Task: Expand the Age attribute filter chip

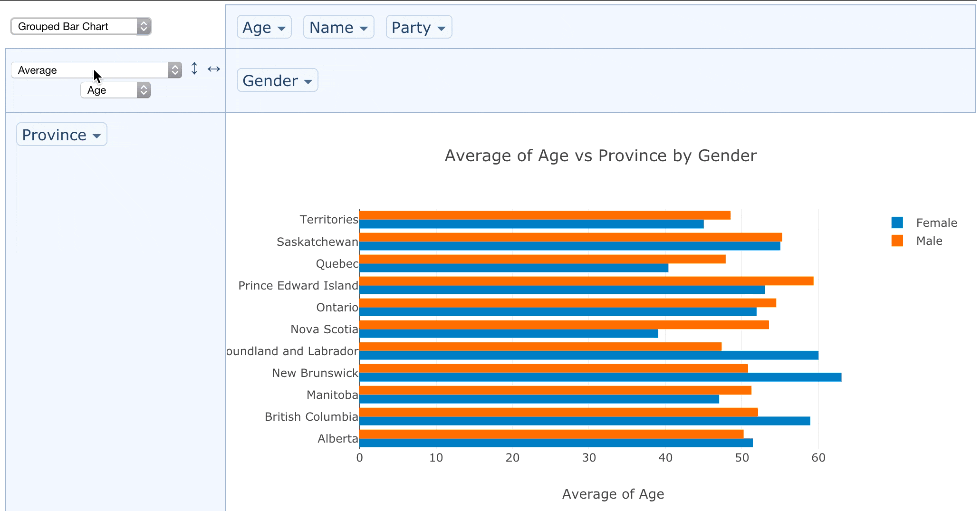Action: [x=264, y=28]
